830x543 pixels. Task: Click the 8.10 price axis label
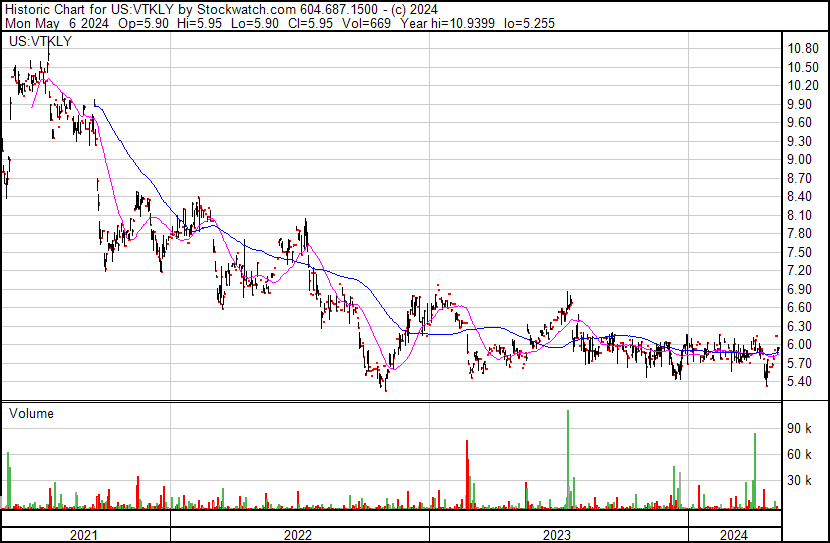(799, 215)
